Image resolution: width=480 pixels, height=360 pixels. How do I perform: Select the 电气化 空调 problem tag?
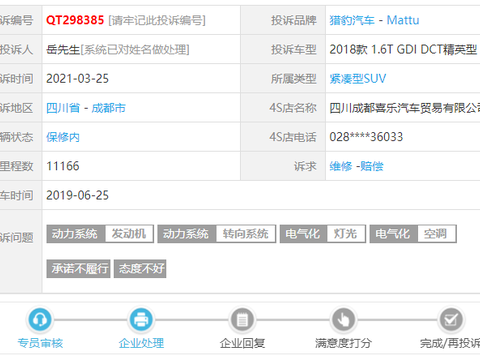click(413, 234)
